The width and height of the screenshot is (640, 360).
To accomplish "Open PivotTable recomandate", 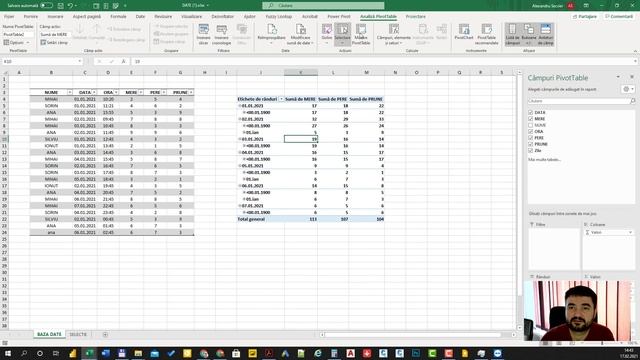I will pyautogui.click(x=487, y=34).
